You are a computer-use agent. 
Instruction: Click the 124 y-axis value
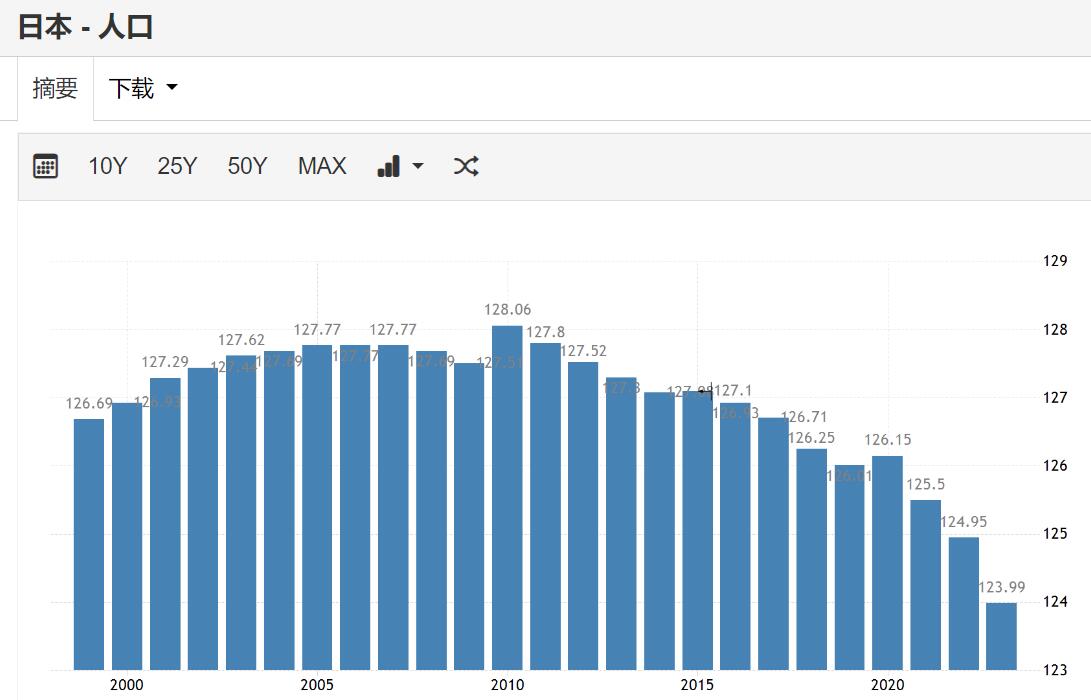tap(1055, 602)
